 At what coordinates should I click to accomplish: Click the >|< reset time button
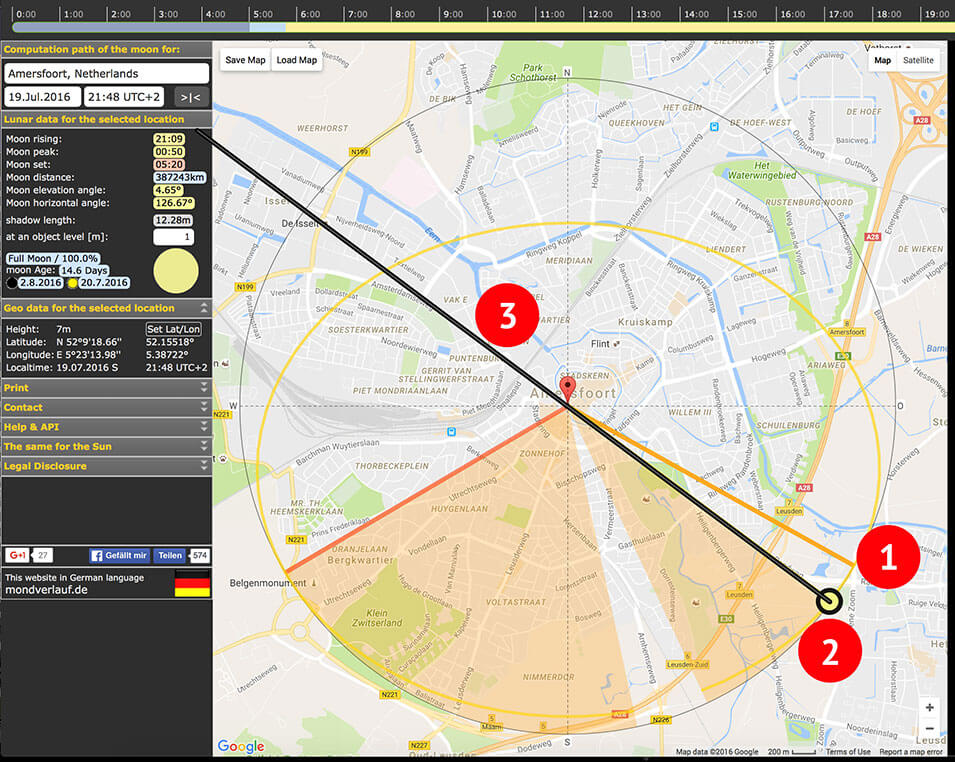pyautogui.click(x=191, y=97)
